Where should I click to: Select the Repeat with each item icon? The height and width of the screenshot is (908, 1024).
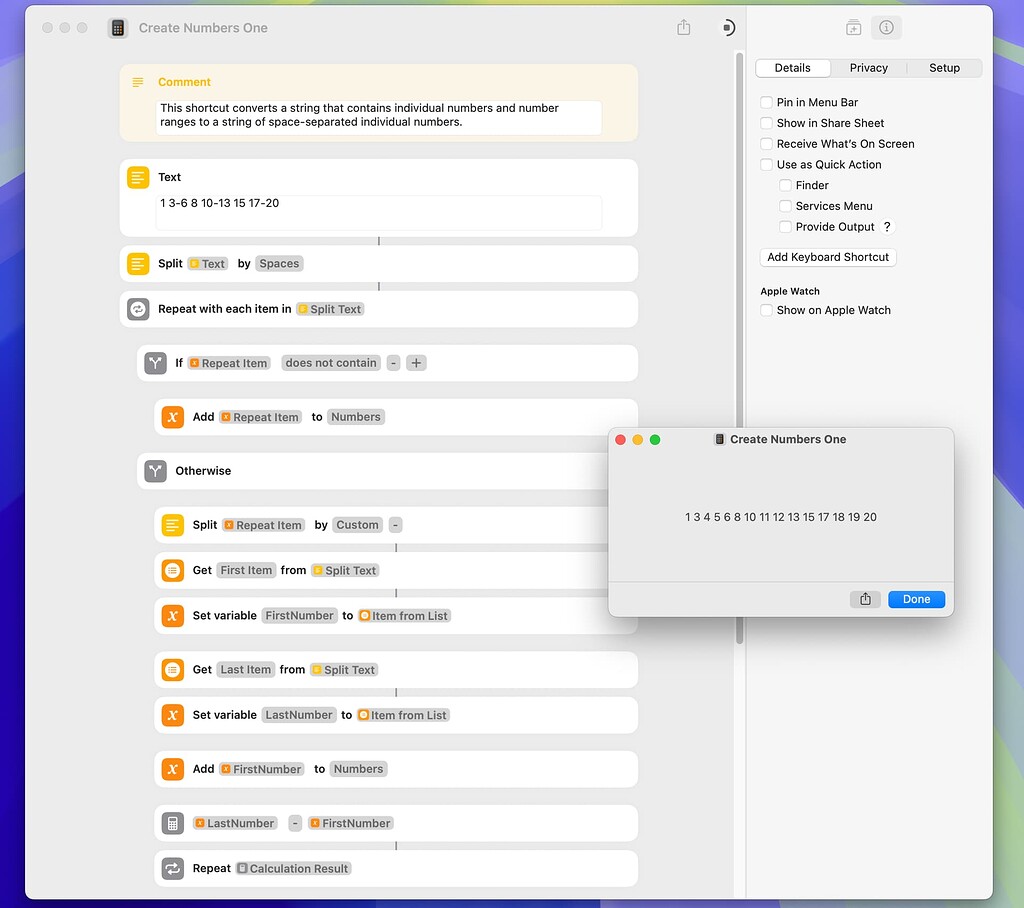coord(137,309)
